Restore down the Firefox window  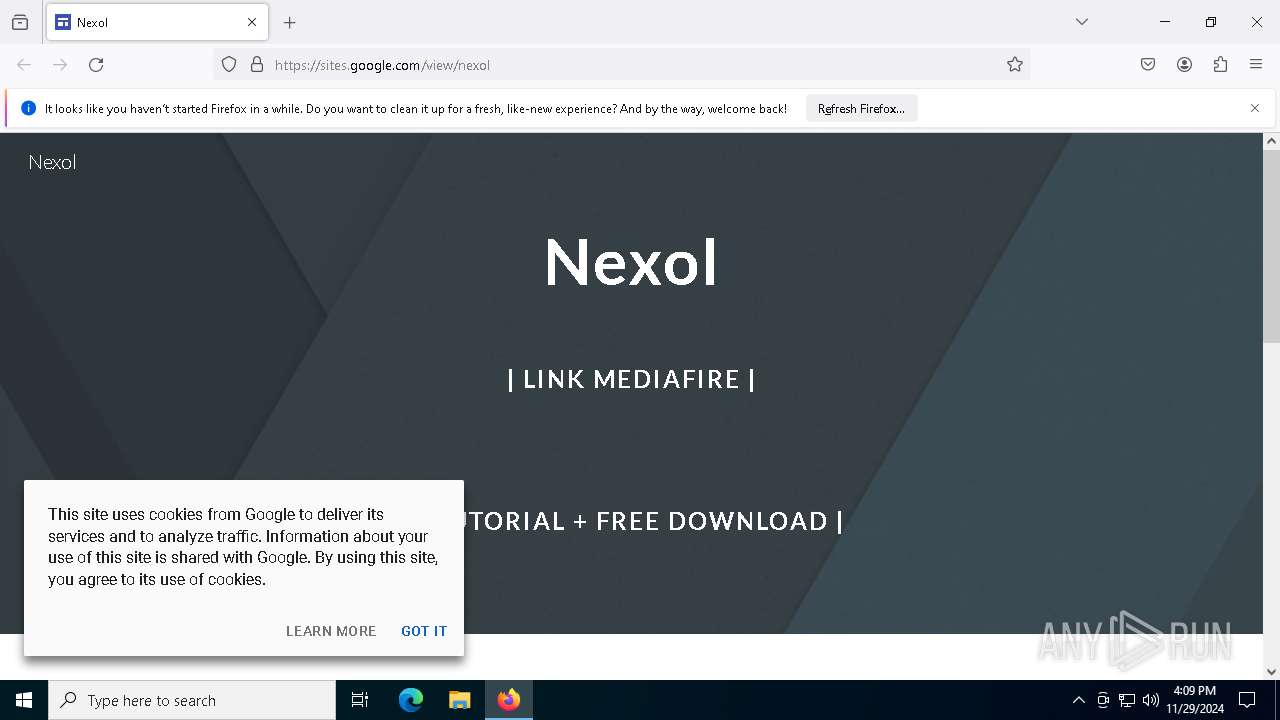(x=1210, y=22)
